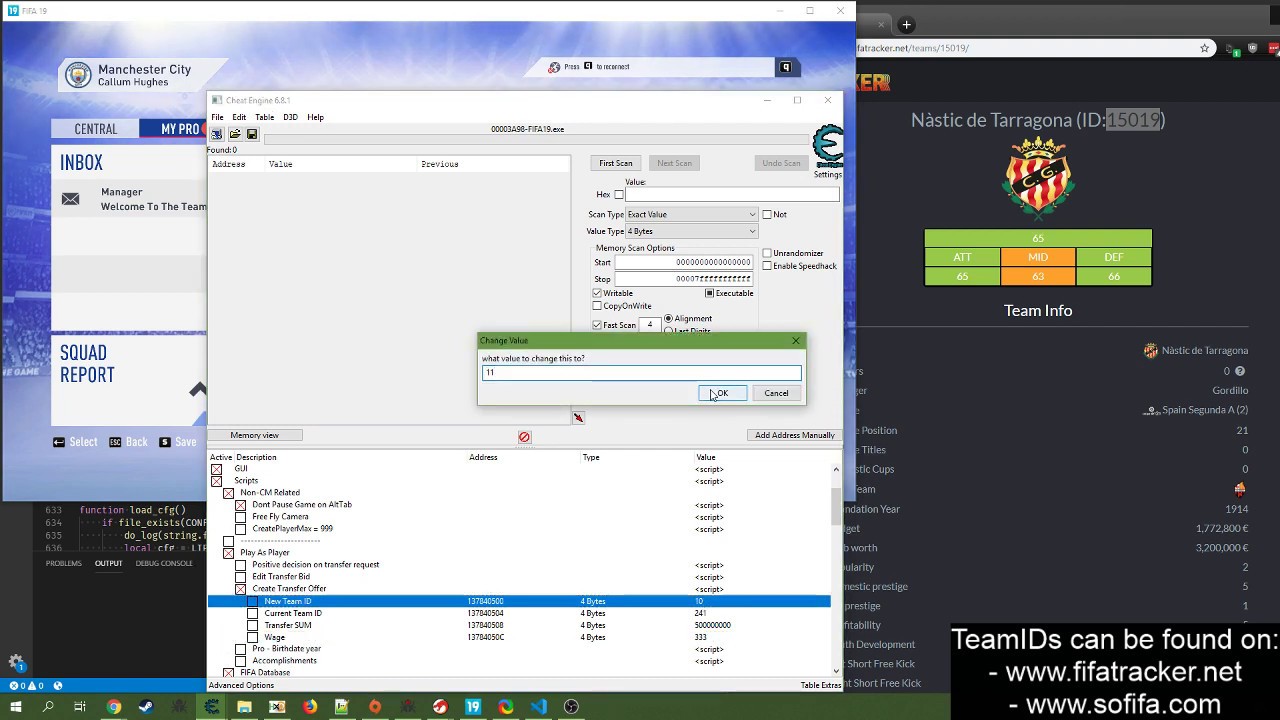Enable Speedhack checkbox
The height and width of the screenshot is (720, 1280).
(x=767, y=266)
